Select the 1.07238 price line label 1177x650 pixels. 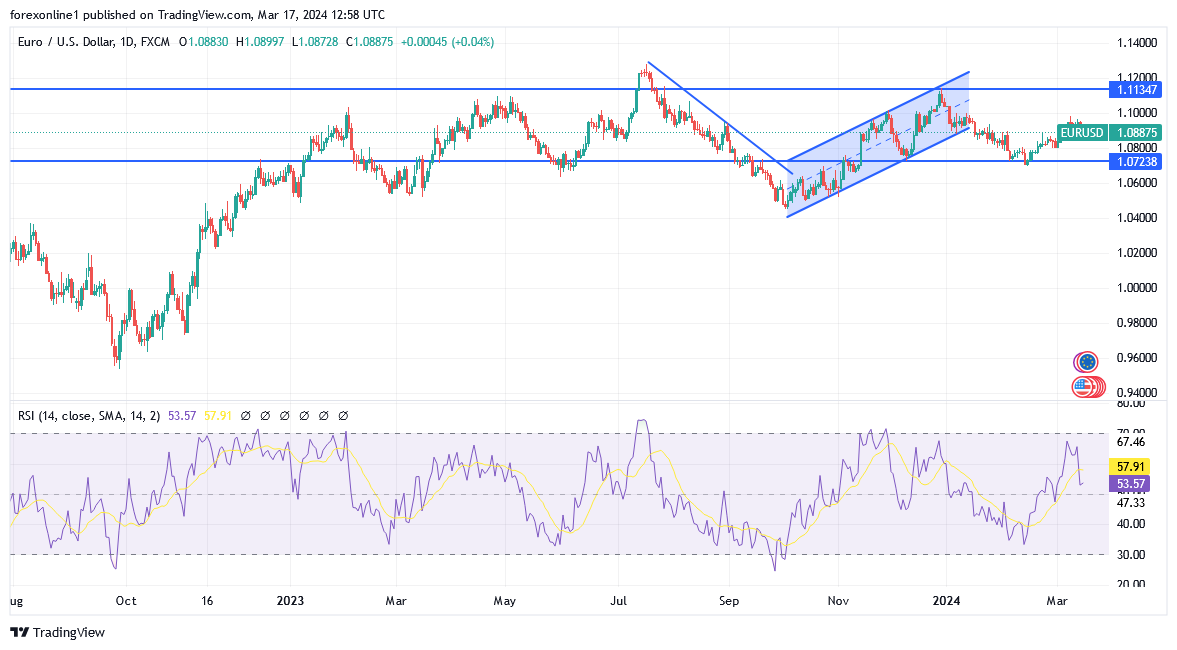(x=1135, y=161)
